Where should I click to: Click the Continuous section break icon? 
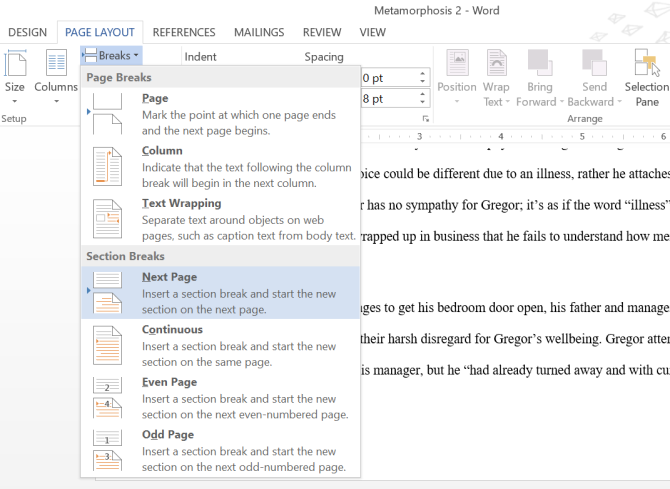click(x=107, y=345)
